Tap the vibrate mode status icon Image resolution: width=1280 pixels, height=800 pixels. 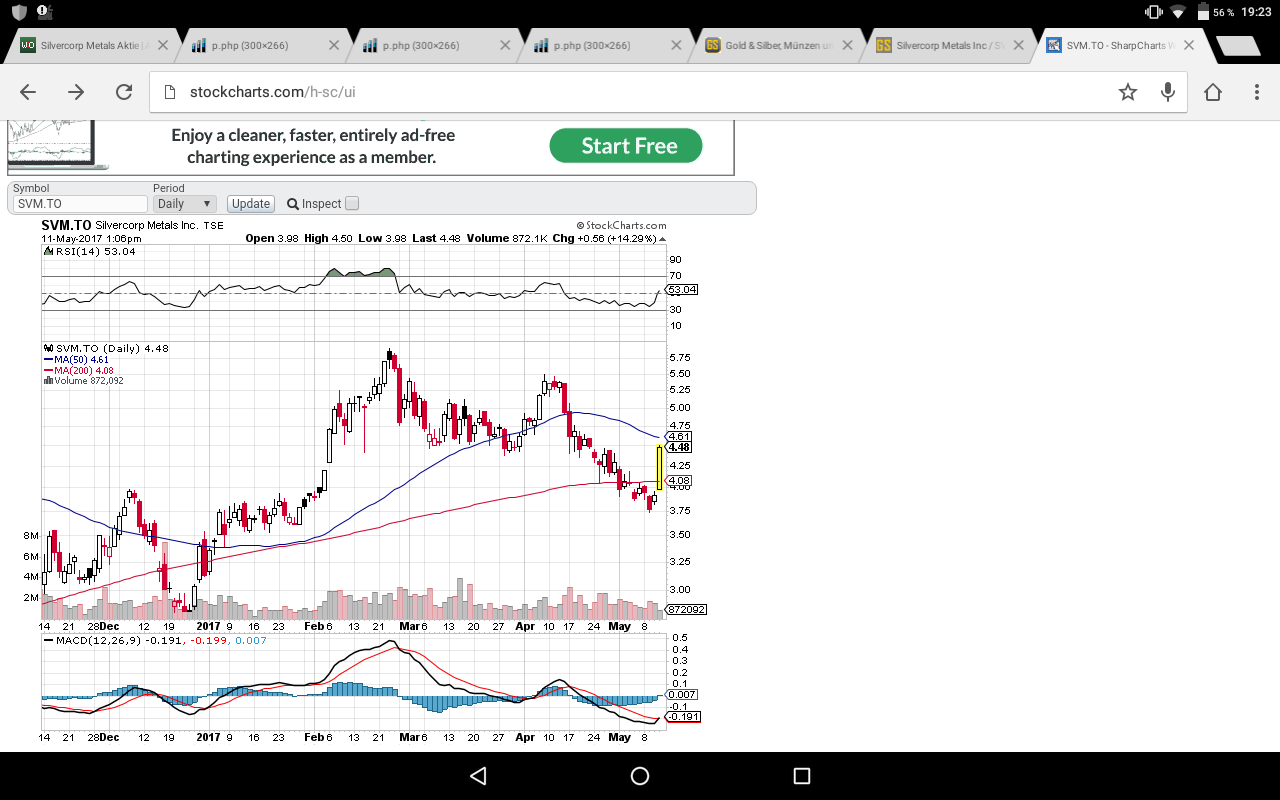[1153, 12]
